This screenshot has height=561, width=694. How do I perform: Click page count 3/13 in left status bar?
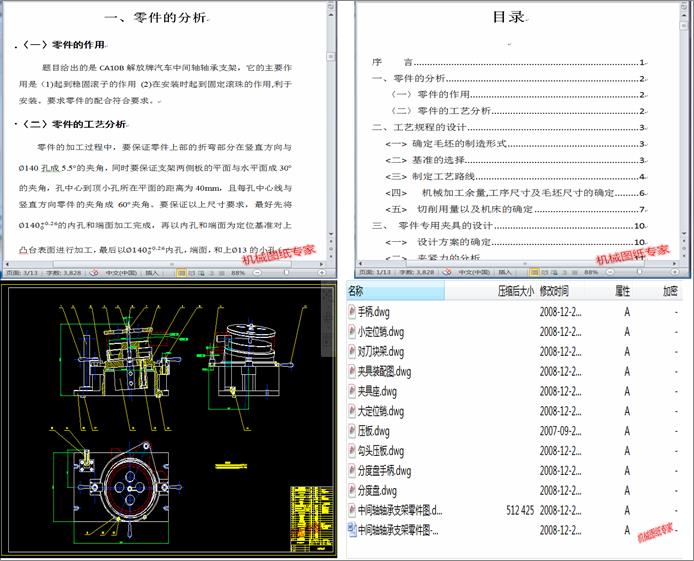tap(21, 272)
